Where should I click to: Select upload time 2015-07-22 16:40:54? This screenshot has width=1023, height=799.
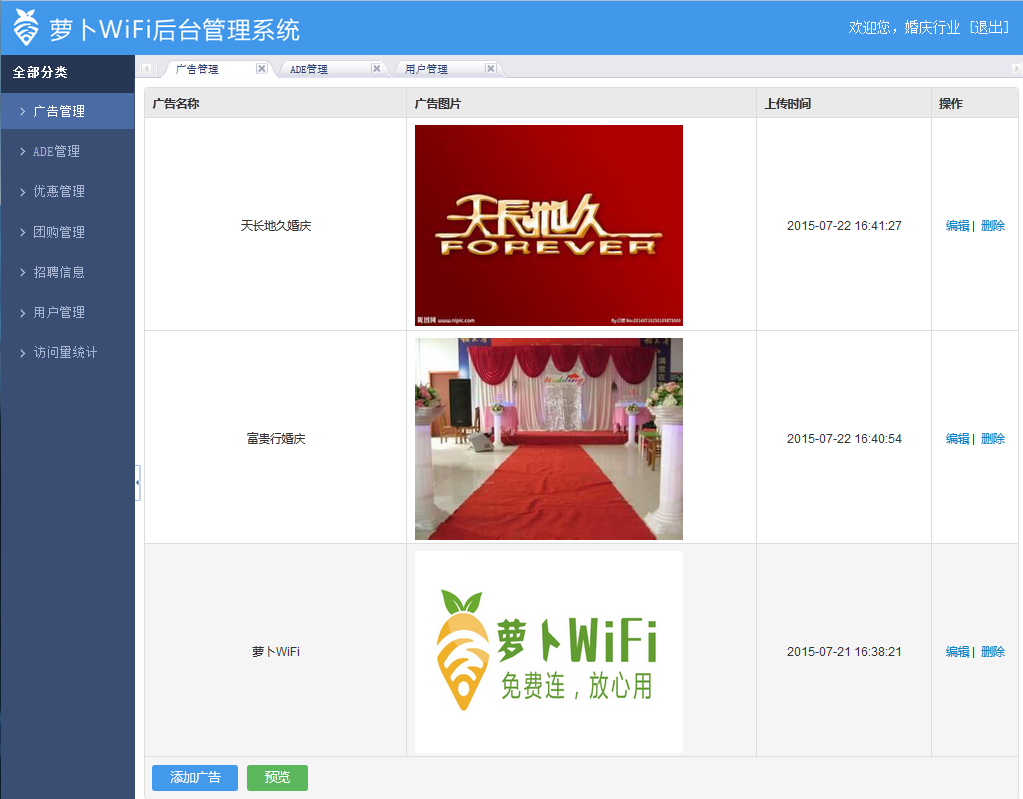[844, 439]
